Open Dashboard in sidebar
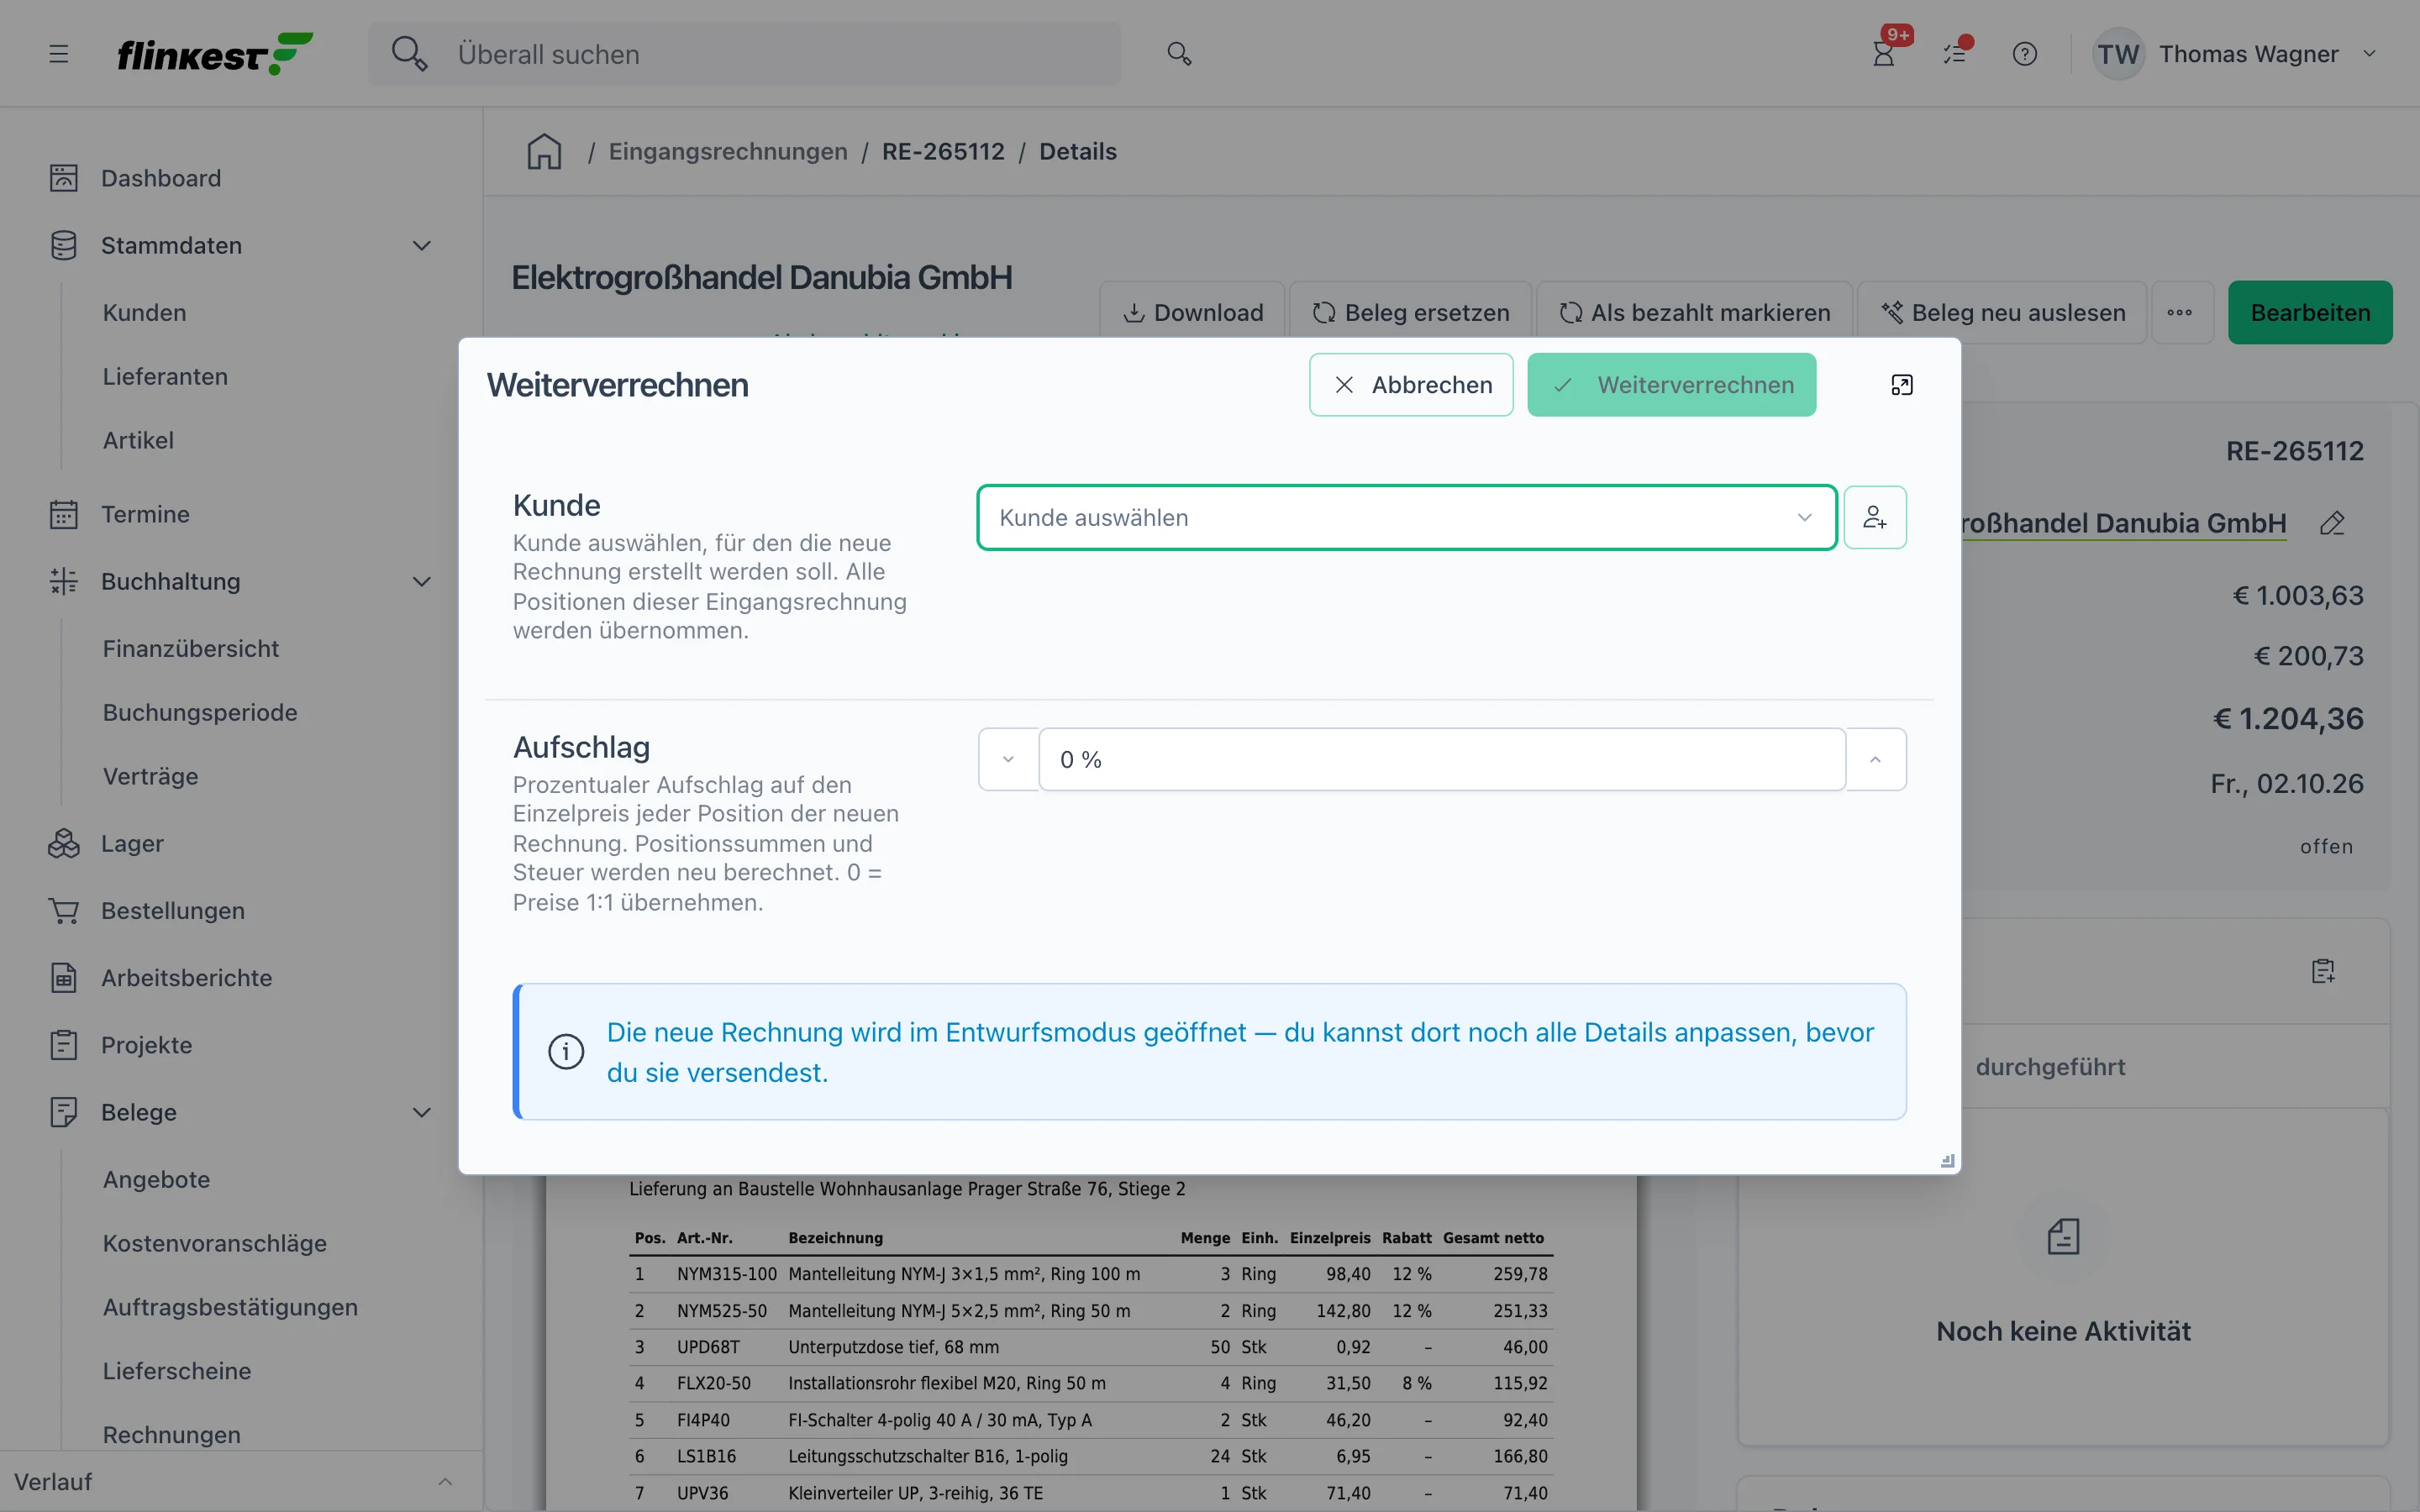Viewport: 2420px width, 1512px height. coord(160,178)
